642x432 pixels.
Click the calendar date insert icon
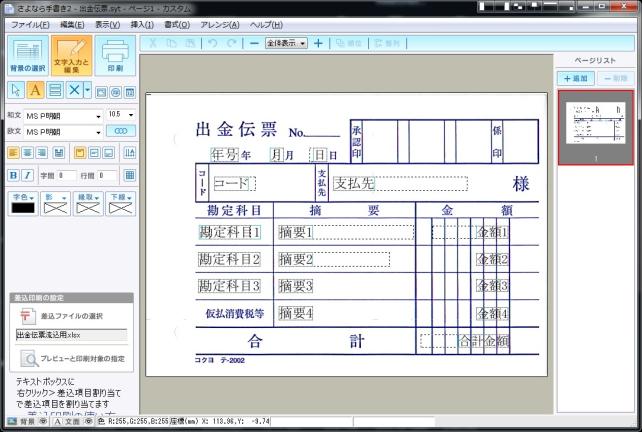(130, 93)
